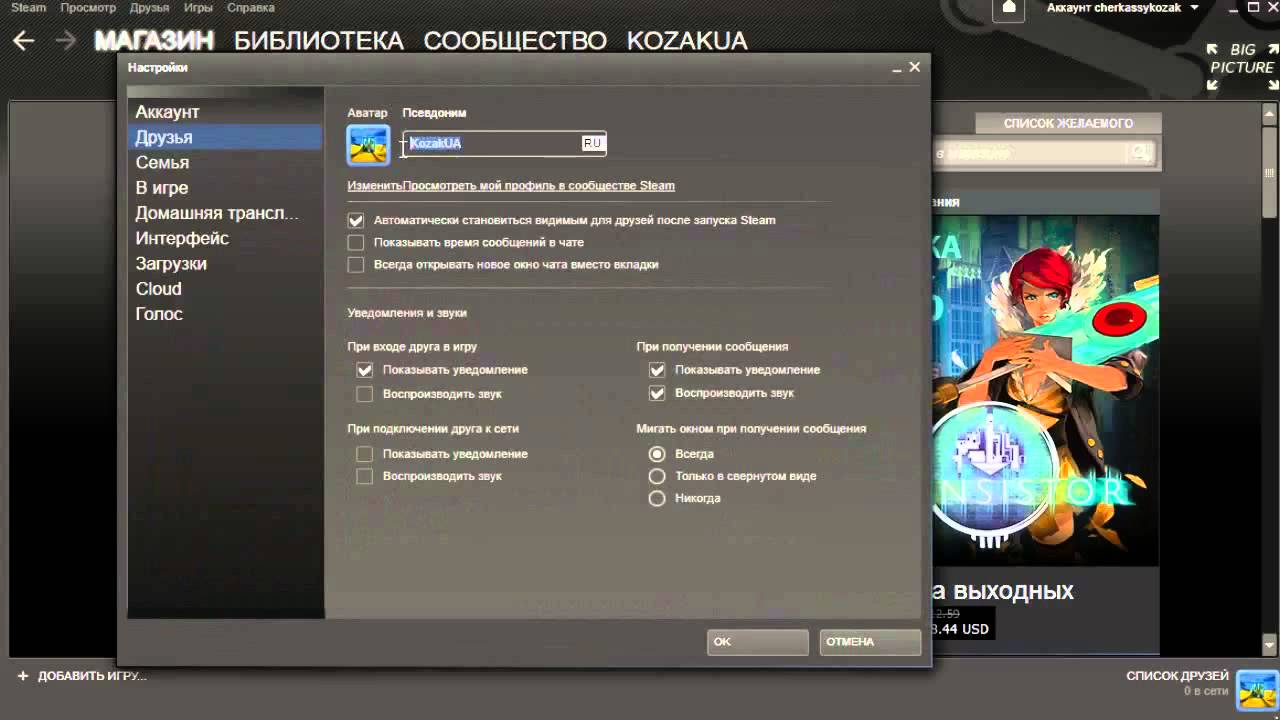
Task: Click the plus icon to add game
Action: [23, 676]
